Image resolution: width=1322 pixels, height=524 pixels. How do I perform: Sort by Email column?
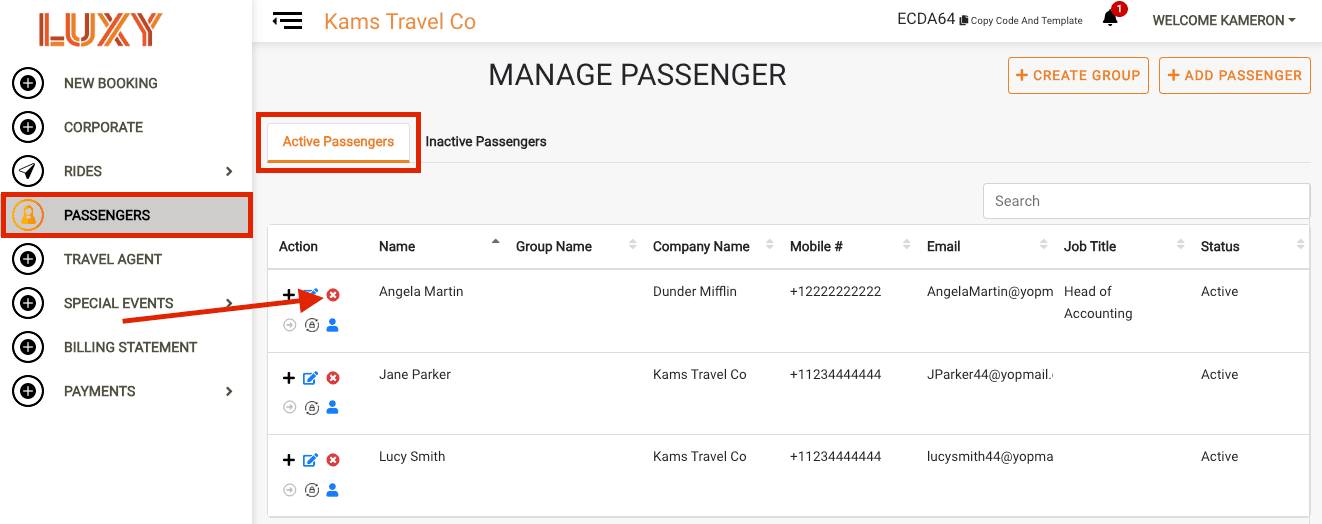point(1043,246)
